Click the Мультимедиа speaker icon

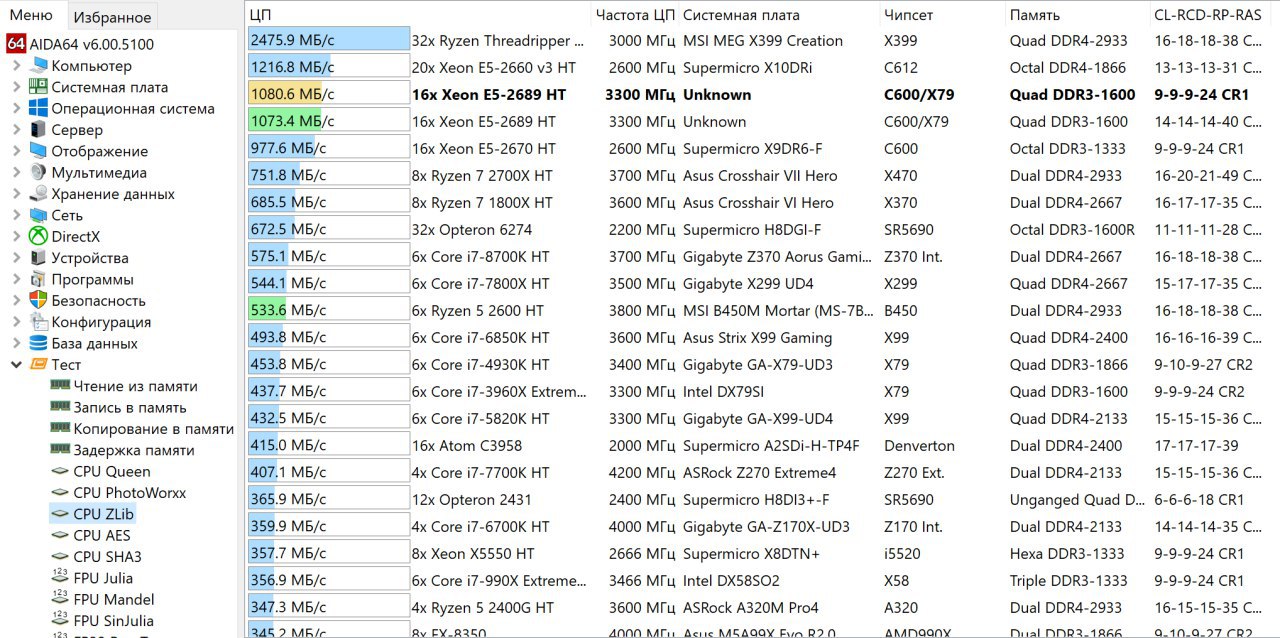tap(38, 172)
